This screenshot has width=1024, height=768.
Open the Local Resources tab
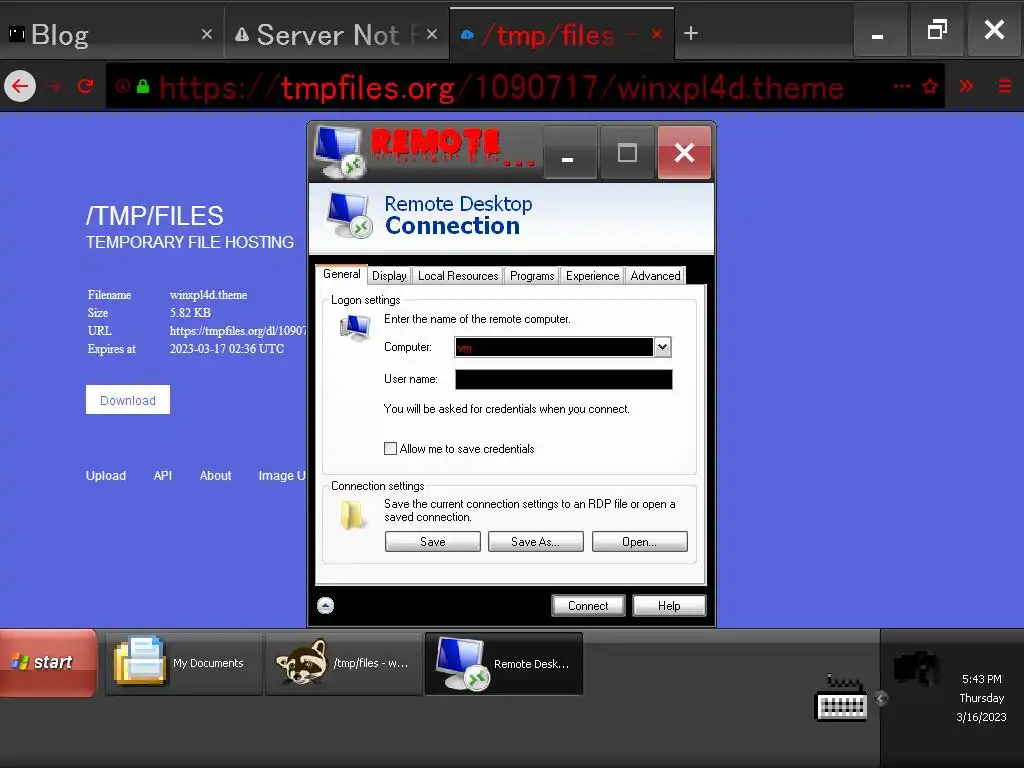458,276
